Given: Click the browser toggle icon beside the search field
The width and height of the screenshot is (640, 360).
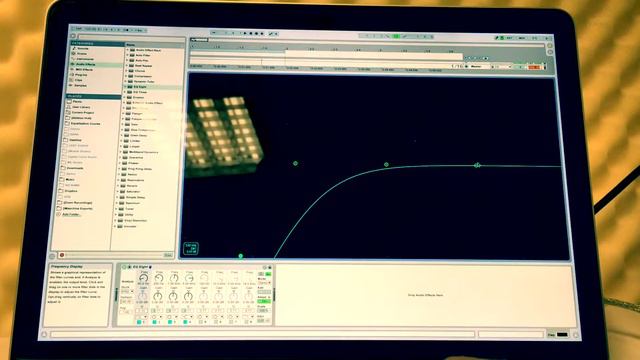Looking at the screenshot, I should (x=74, y=36).
